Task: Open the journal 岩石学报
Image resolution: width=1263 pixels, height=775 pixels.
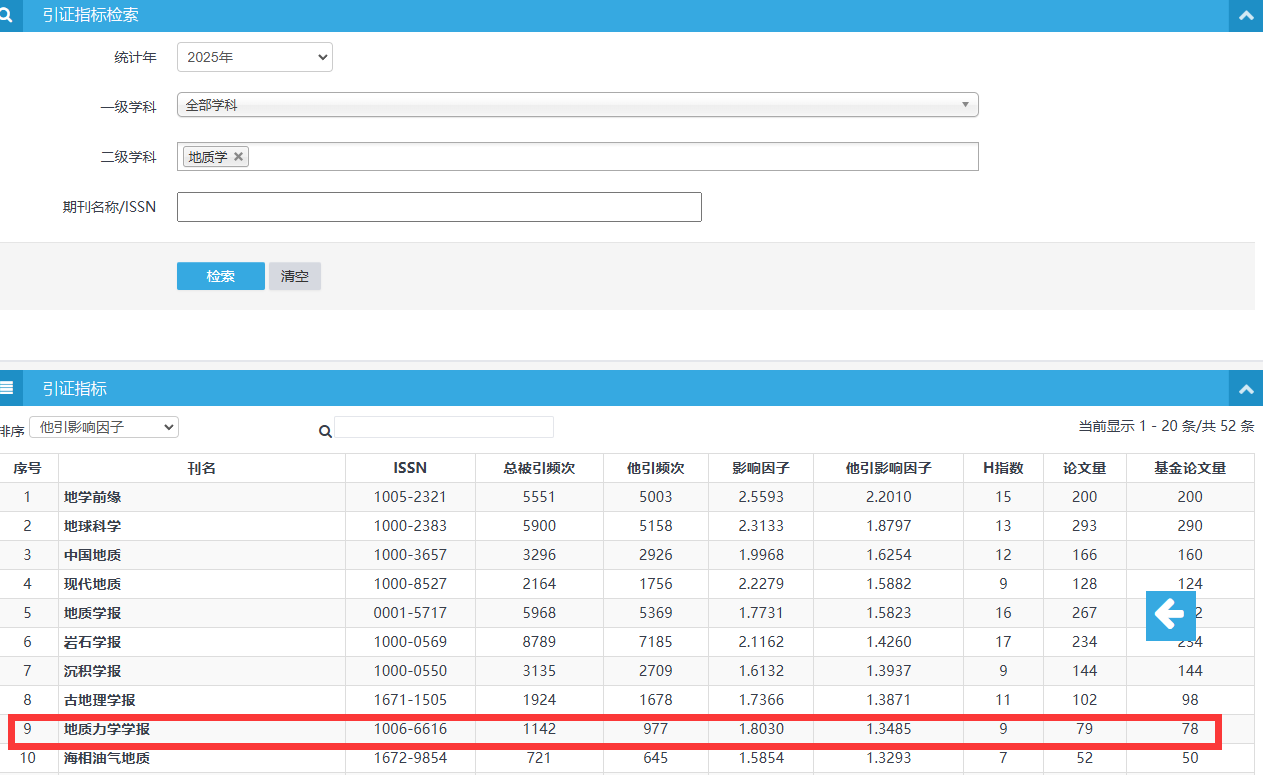Action: tap(92, 642)
